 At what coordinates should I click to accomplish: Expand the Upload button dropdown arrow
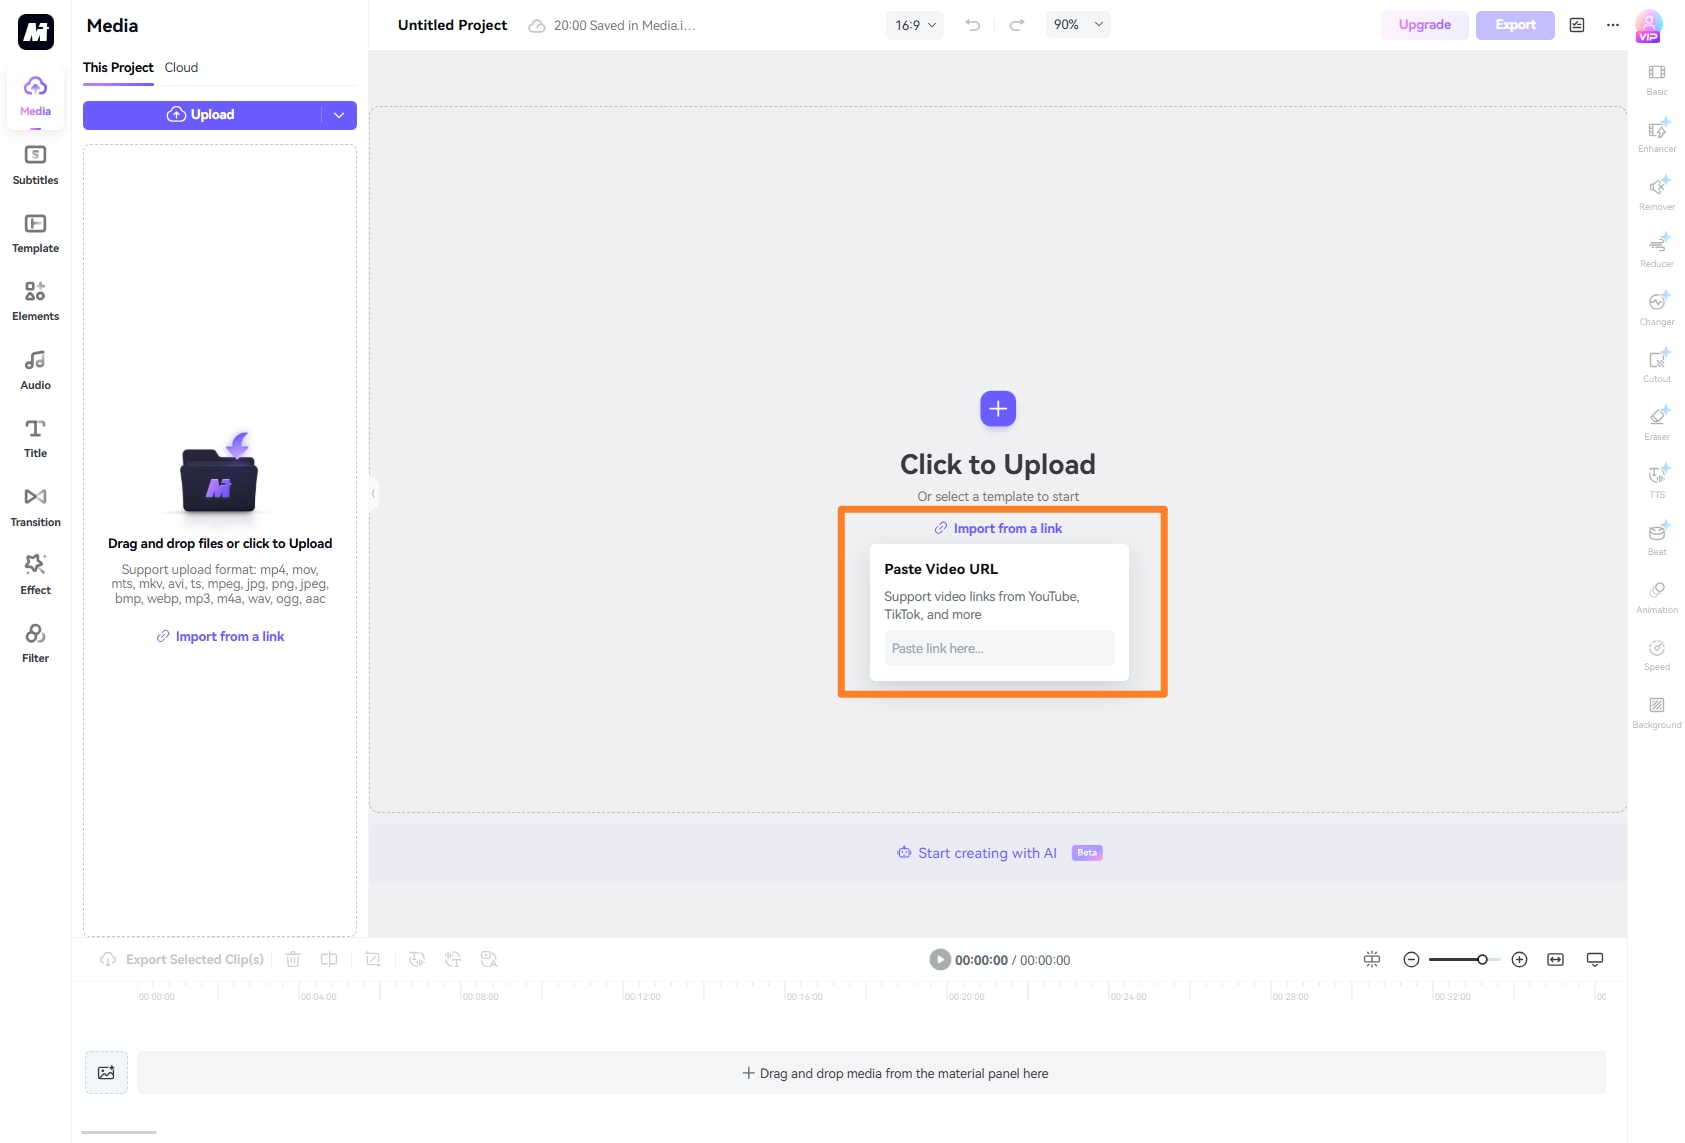[x=339, y=115]
